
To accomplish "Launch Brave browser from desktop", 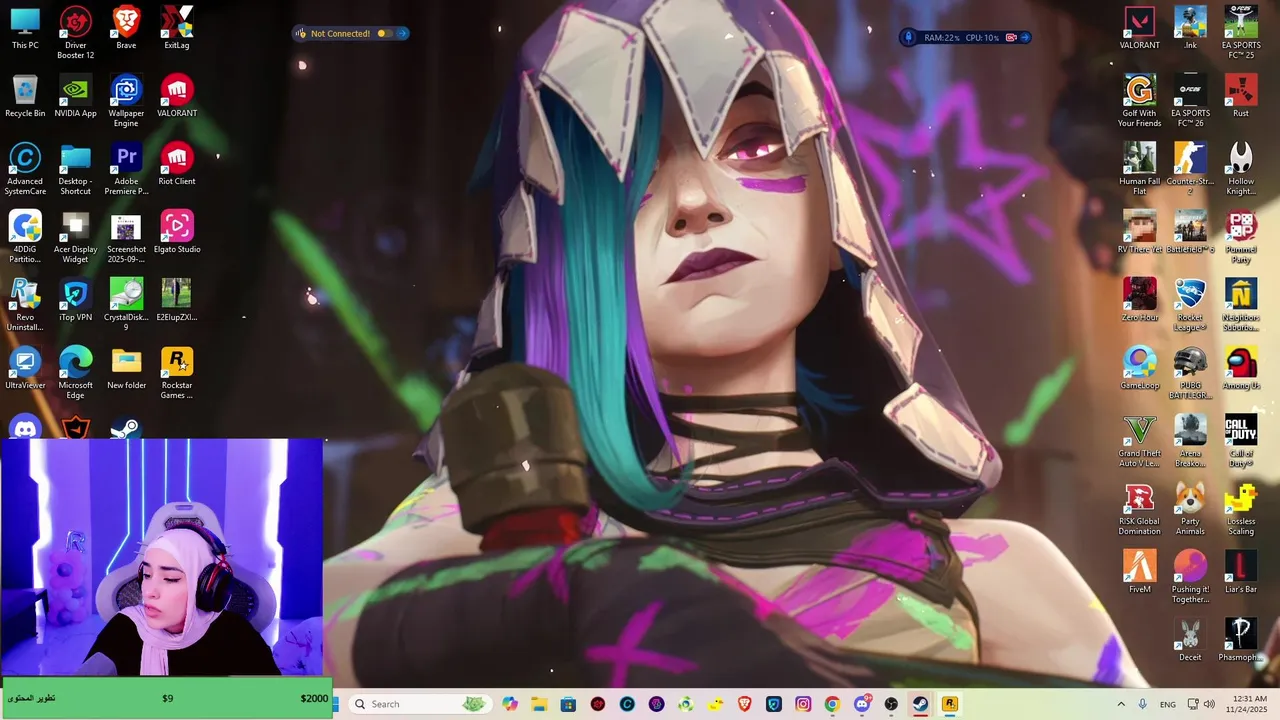I will click(126, 28).
